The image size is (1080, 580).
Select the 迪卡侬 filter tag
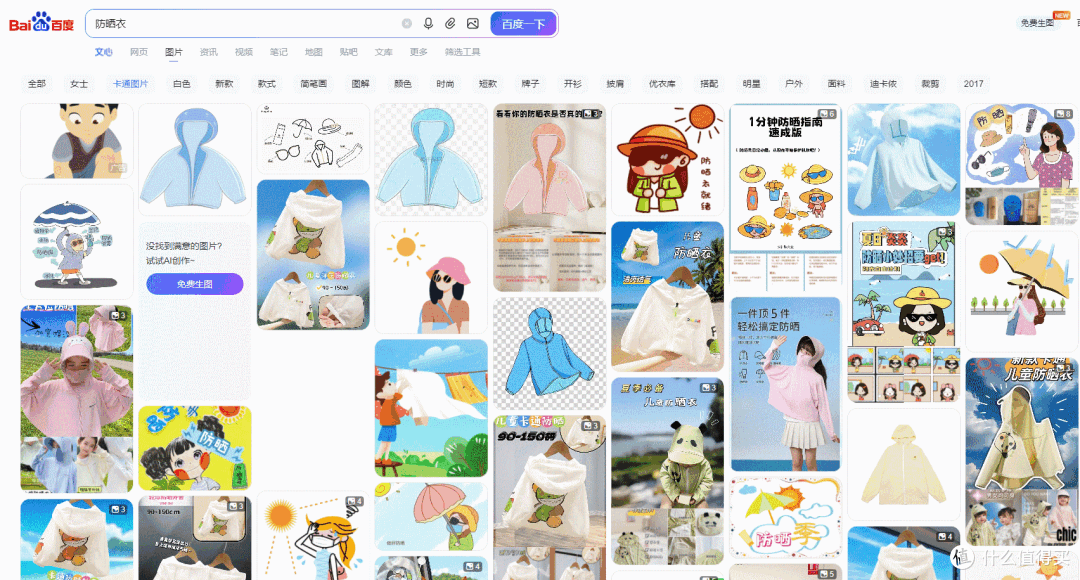pos(883,83)
